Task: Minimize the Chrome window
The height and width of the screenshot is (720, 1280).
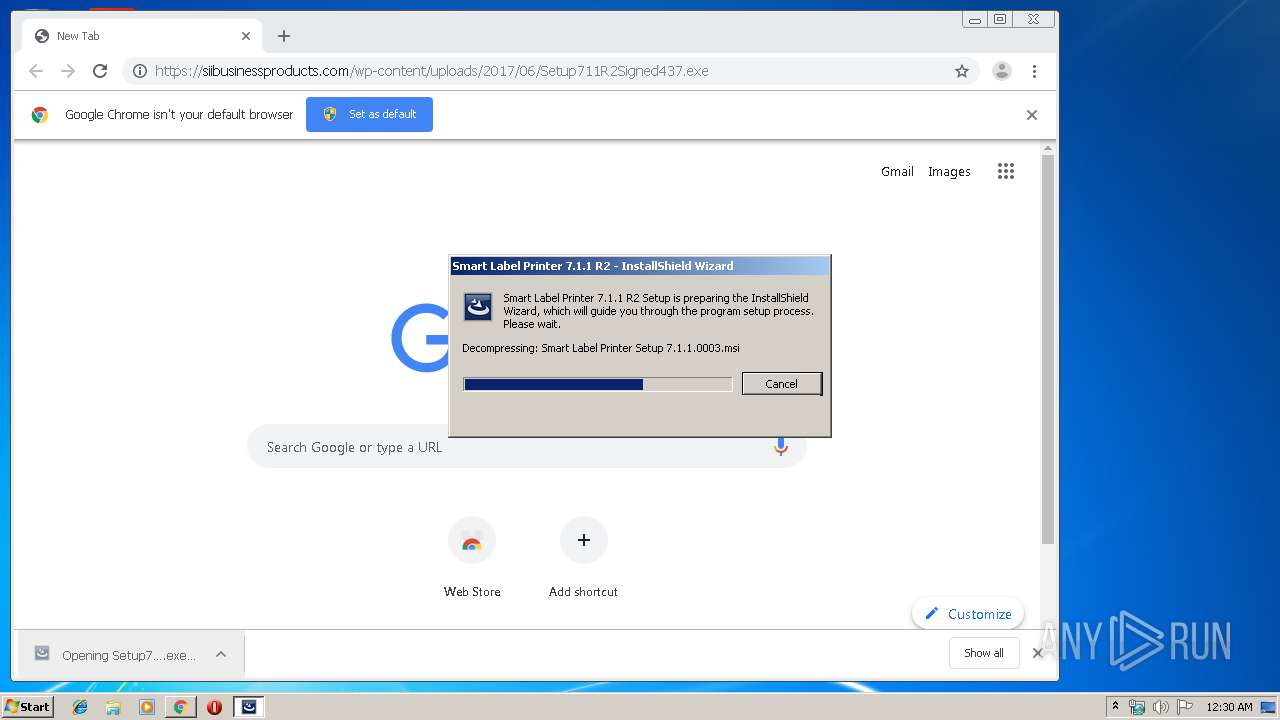Action: (x=975, y=19)
